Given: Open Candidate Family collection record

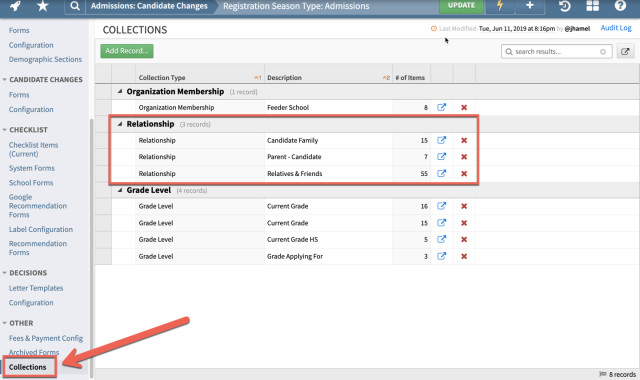Looking at the screenshot, I should click(441, 140).
